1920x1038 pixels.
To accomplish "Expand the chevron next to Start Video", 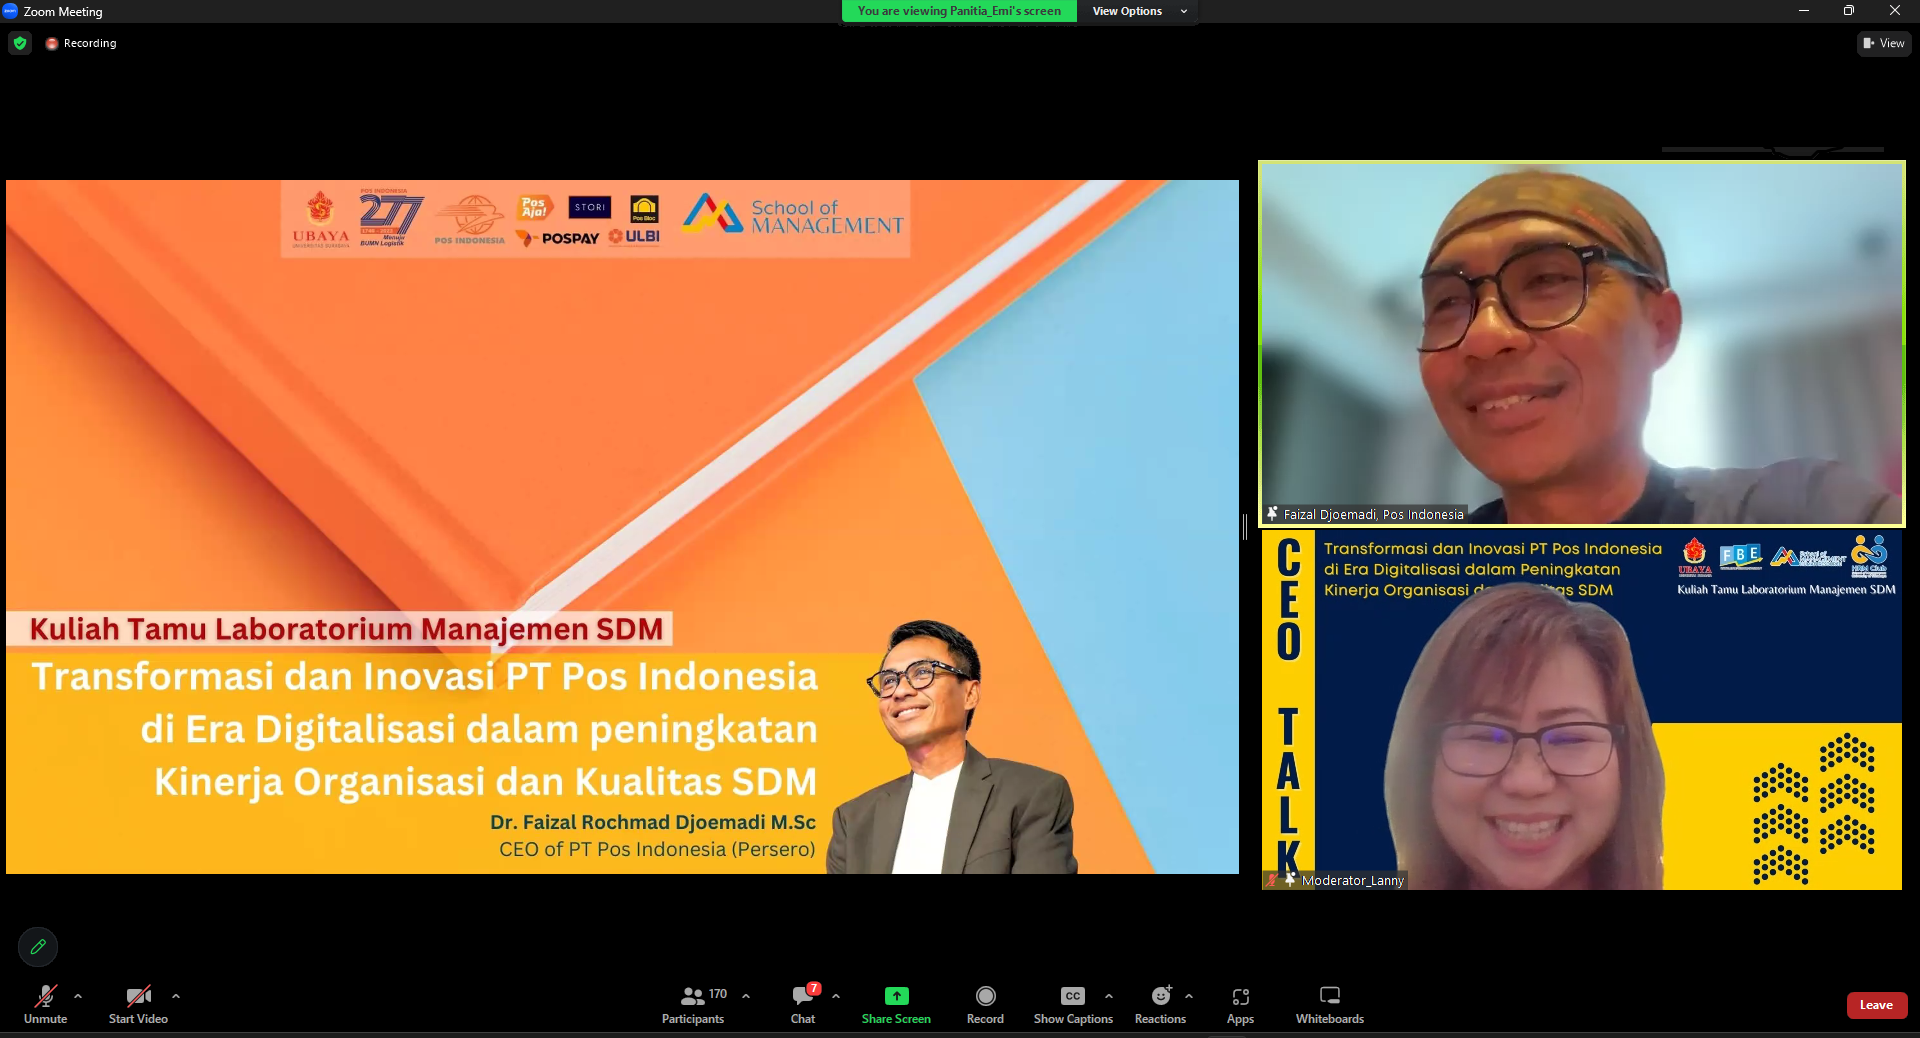I will [176, 997].
